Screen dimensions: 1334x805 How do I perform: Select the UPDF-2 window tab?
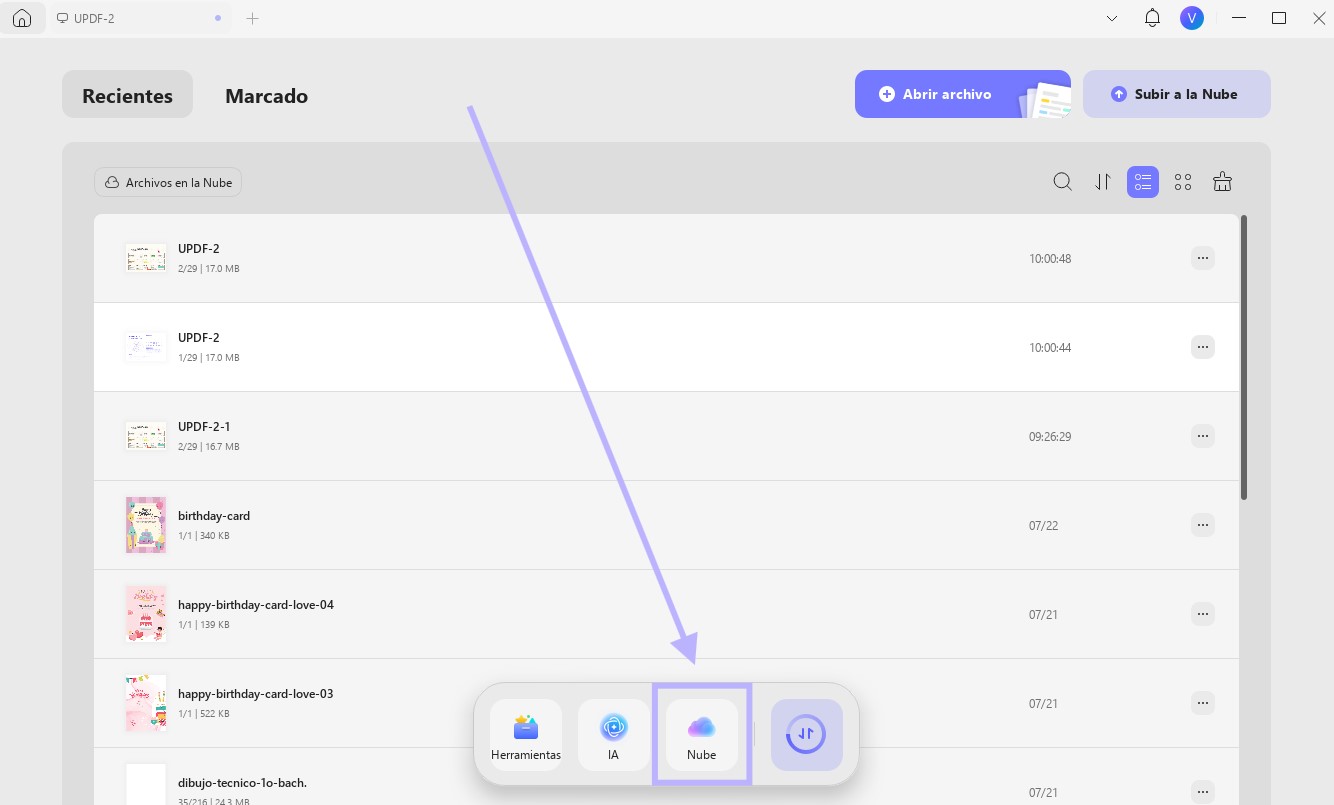click(x=139, y=18)
